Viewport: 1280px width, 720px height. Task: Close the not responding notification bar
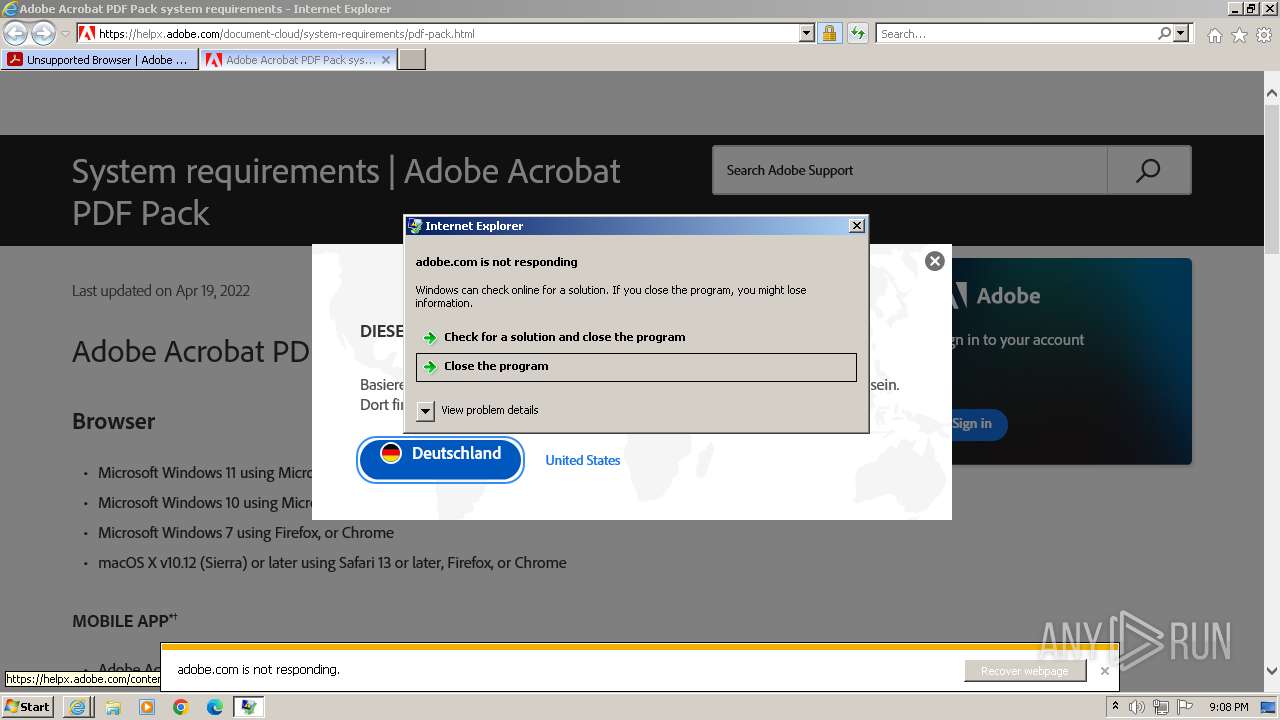[x=1105, y=671]
